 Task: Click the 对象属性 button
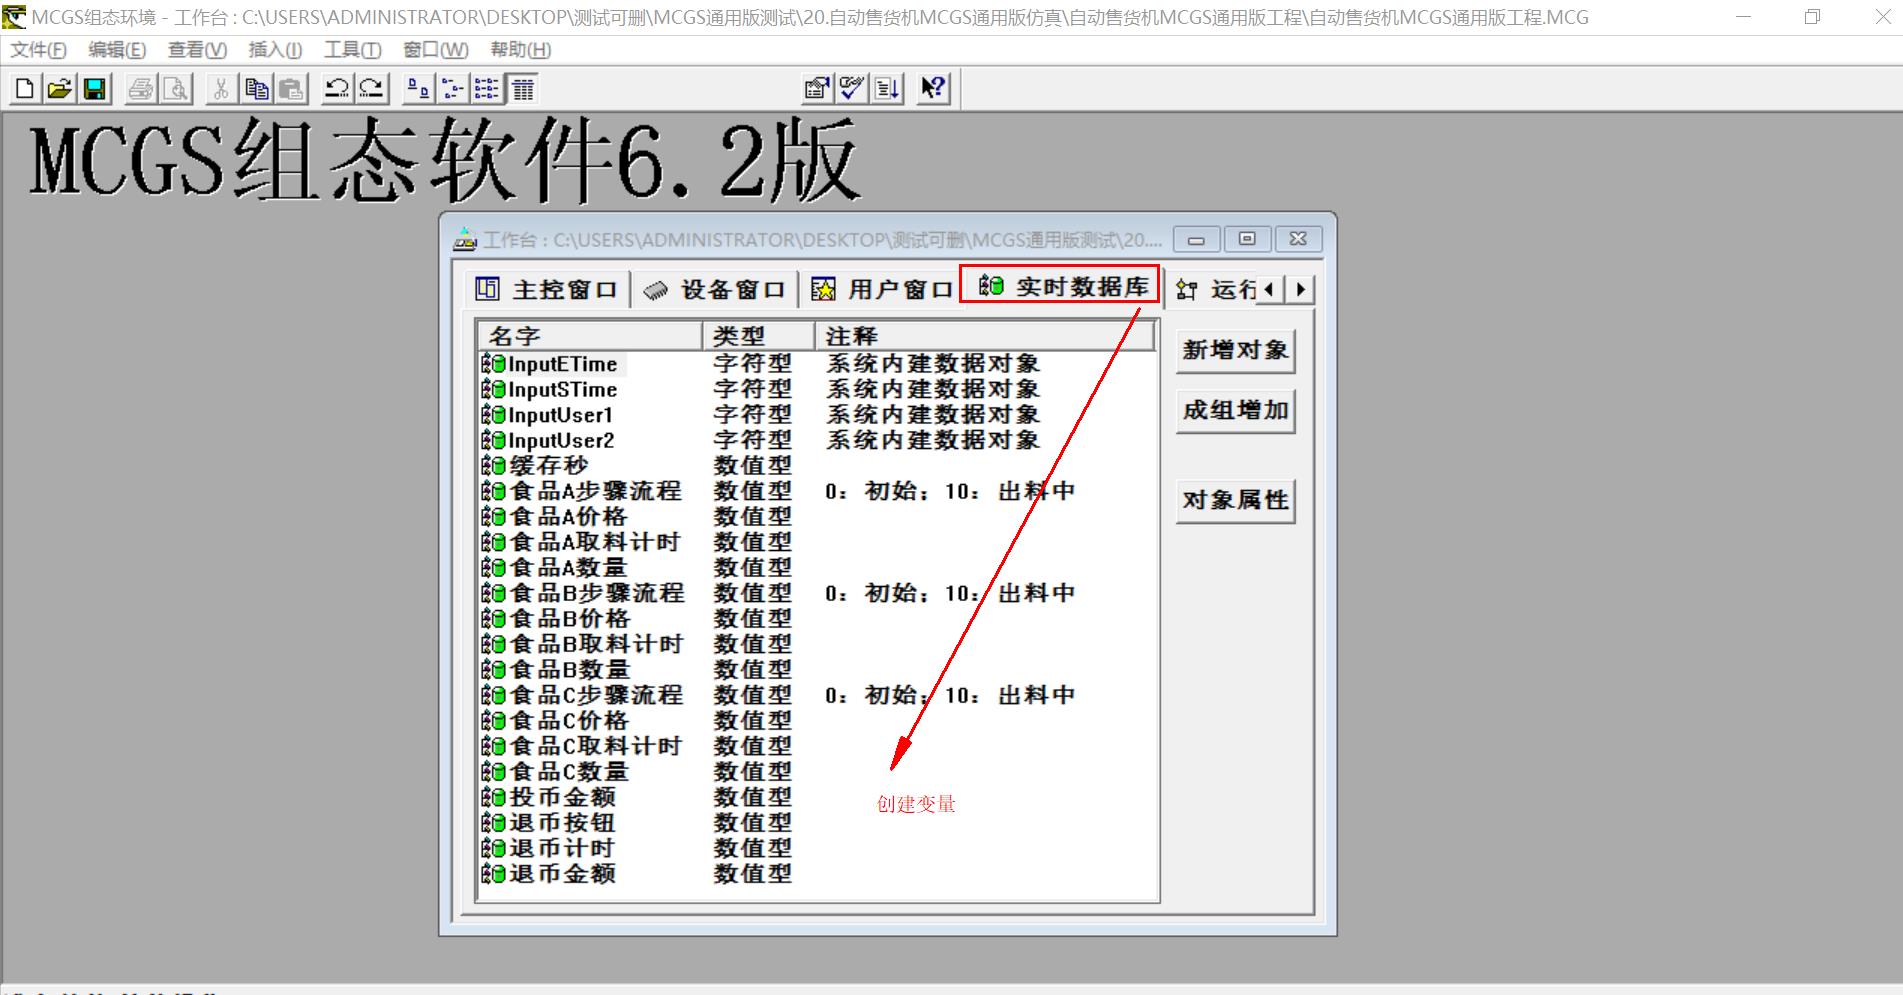tap(1236, 501)
